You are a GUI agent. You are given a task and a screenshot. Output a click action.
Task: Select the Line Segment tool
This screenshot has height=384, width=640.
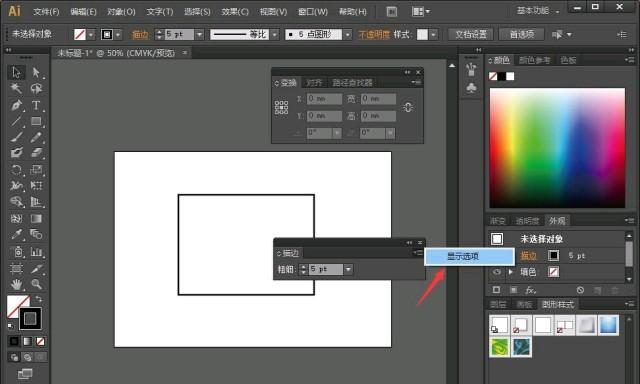[x=16, y=121]
